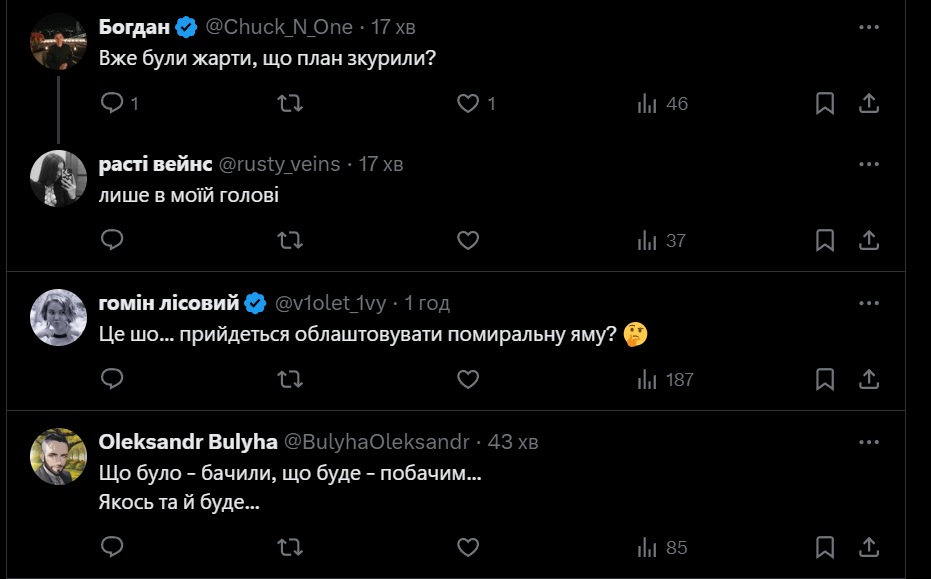This screenshot has height=579, width=931.
Task: Reply to Богдан's tweet
Action: pyautogui.click(x=113, y=103)
